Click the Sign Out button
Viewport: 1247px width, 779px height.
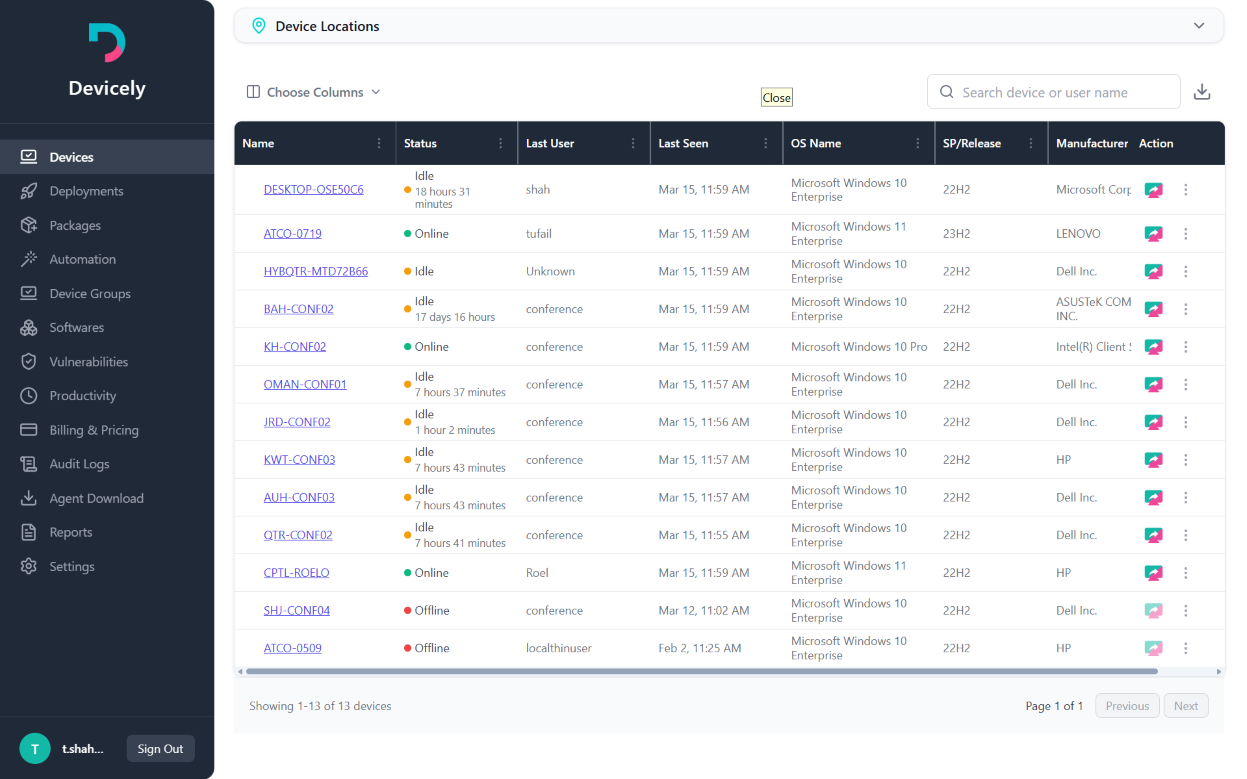(160, 748)
